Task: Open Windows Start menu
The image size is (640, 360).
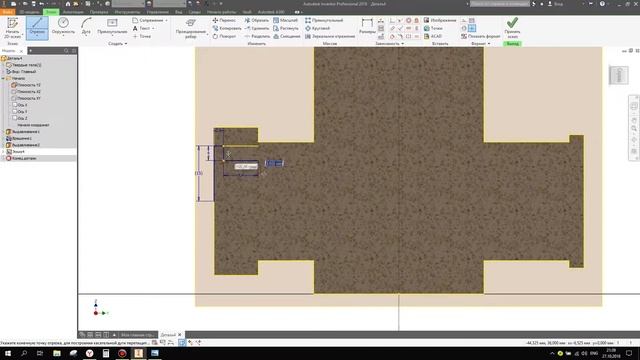Action: click(x=8, y=353)
